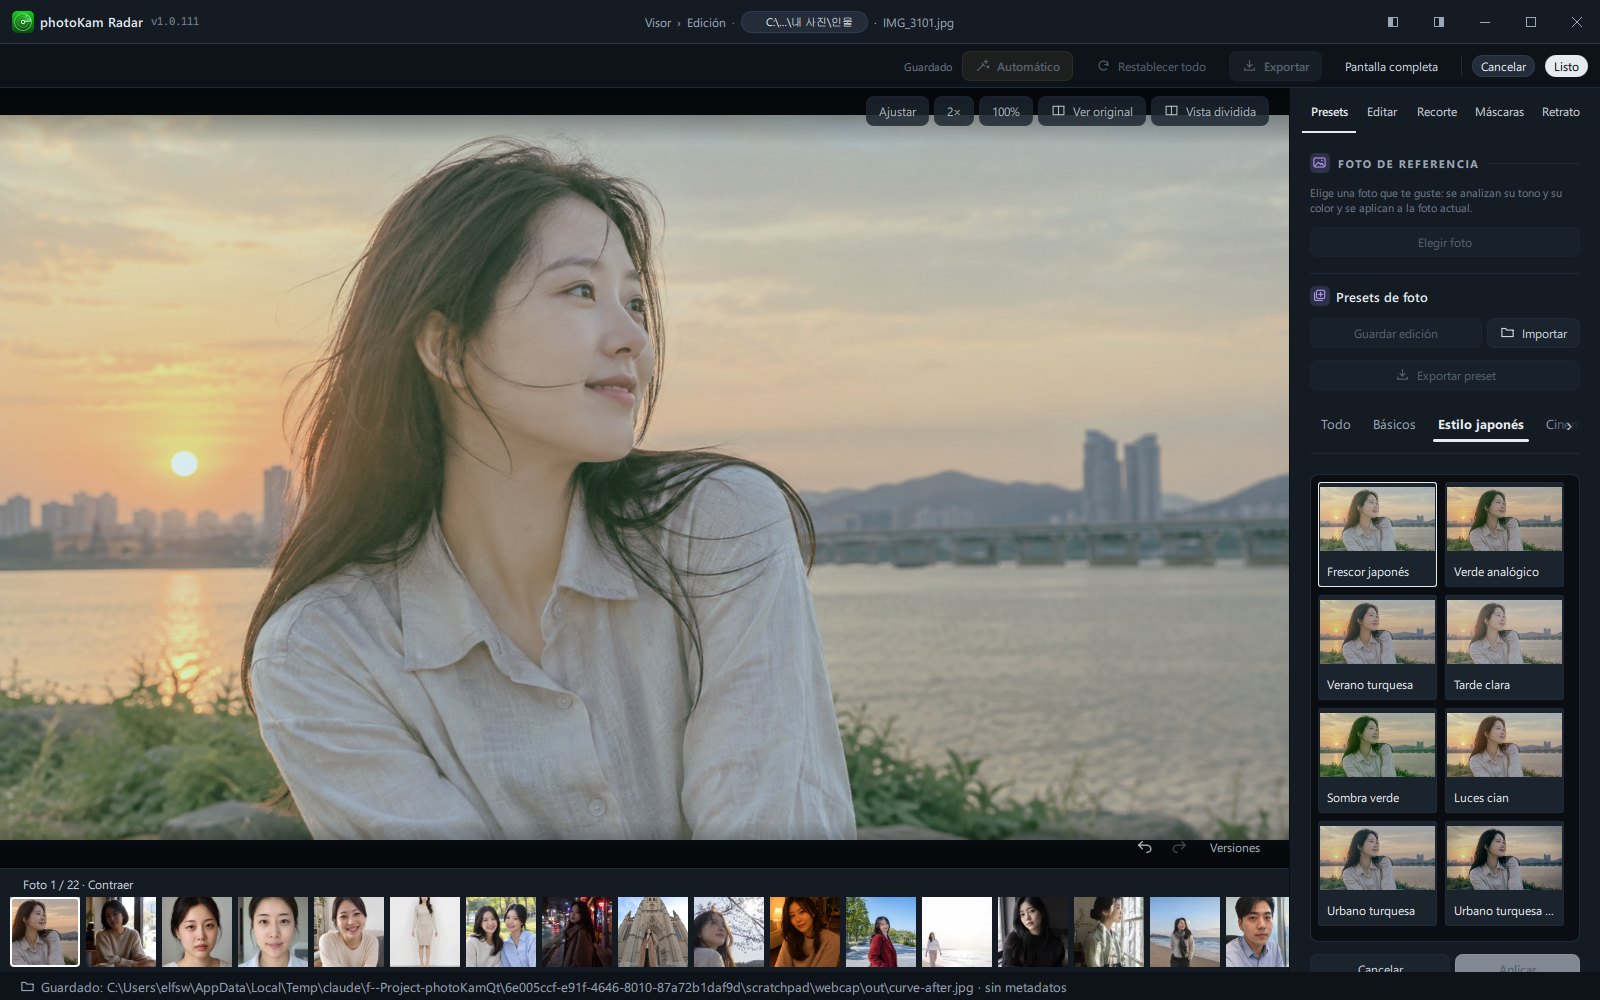Viewport: 1600px width, 1000px height.
Task: Click the Foto de referencia section icon
Action: (x=1320, y=163)
